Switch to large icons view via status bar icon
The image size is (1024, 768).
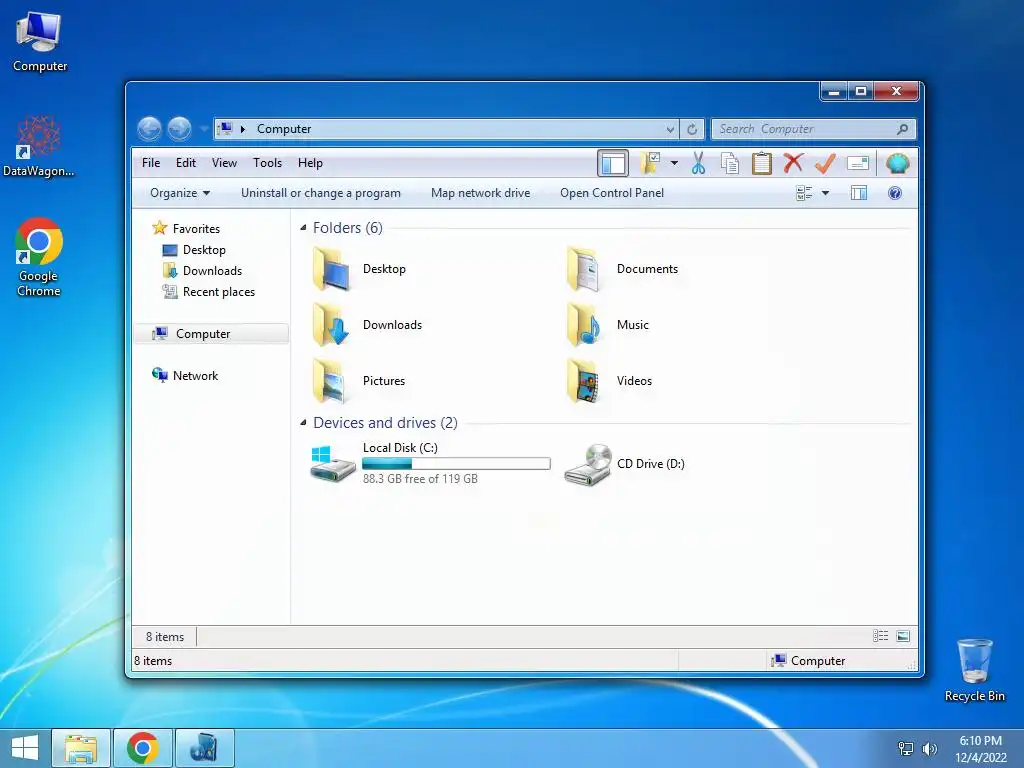pyautogui.click(x=903, y=636)
